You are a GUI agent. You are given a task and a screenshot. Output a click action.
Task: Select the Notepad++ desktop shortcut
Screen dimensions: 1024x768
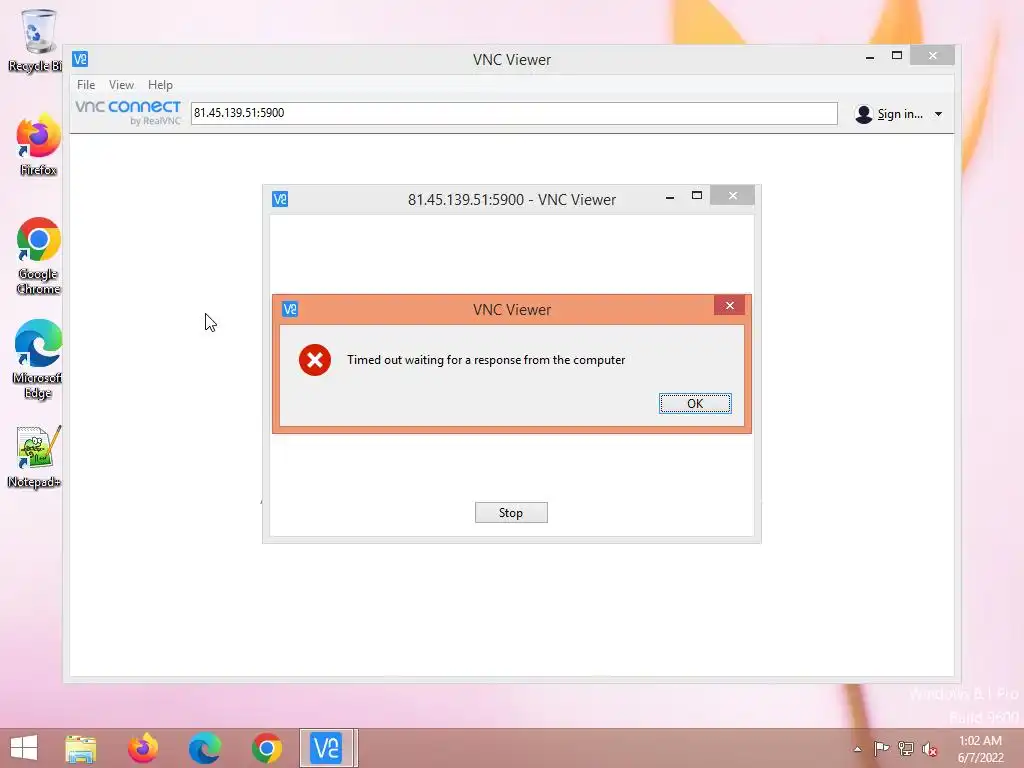click(35, 456)
